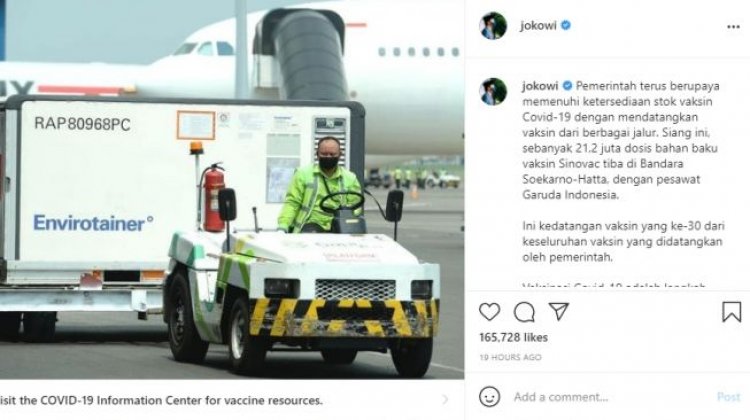Click jokowi avatar beside the caption
The height and width of the screenshot is (420, 750).
pyautogui.click(x=493, y=91)
